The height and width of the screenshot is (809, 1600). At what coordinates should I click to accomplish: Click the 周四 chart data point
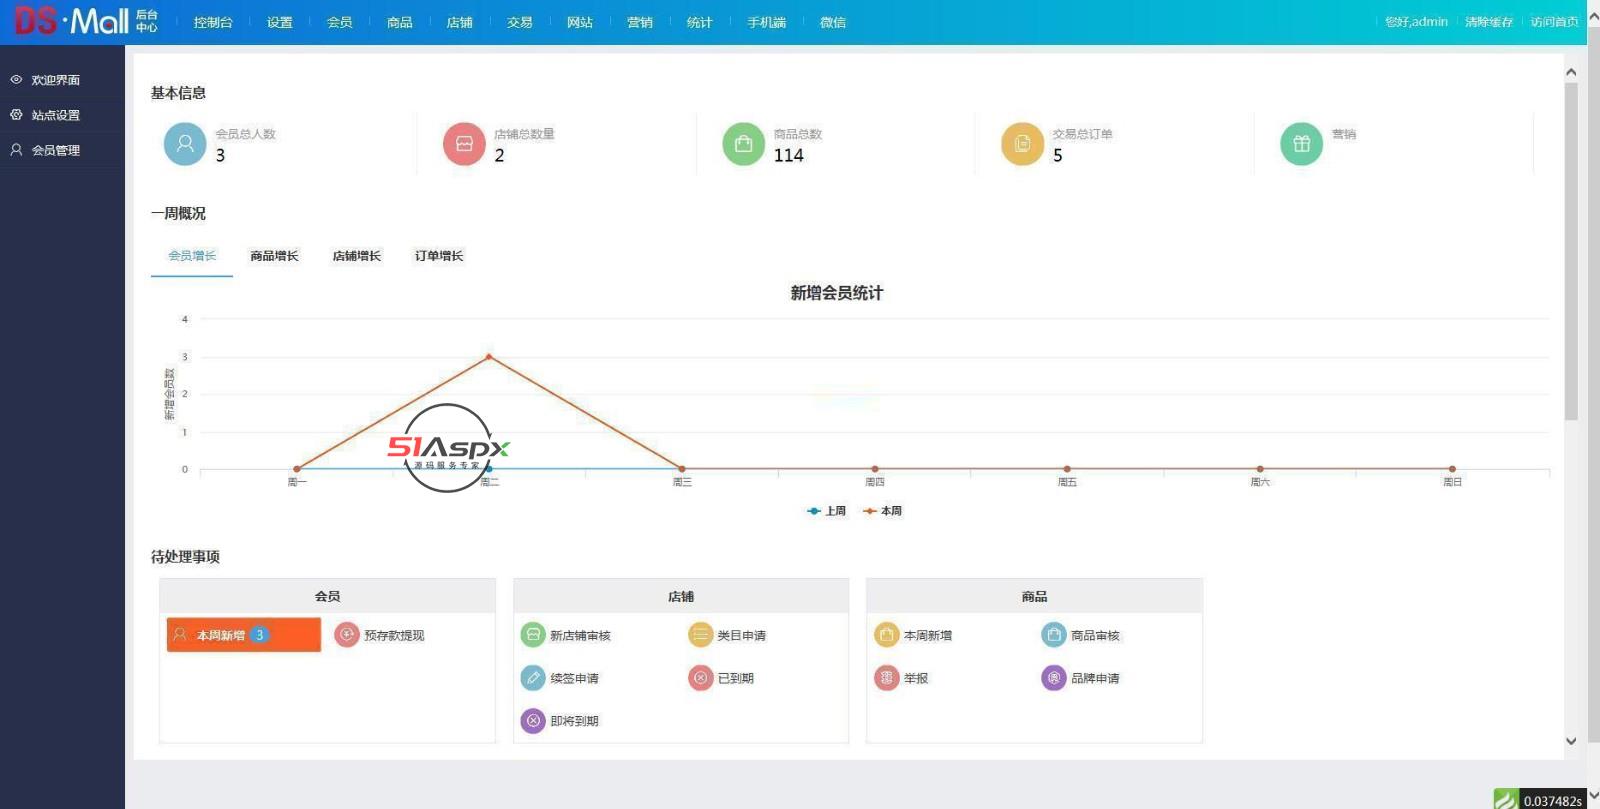coord(875,468)
